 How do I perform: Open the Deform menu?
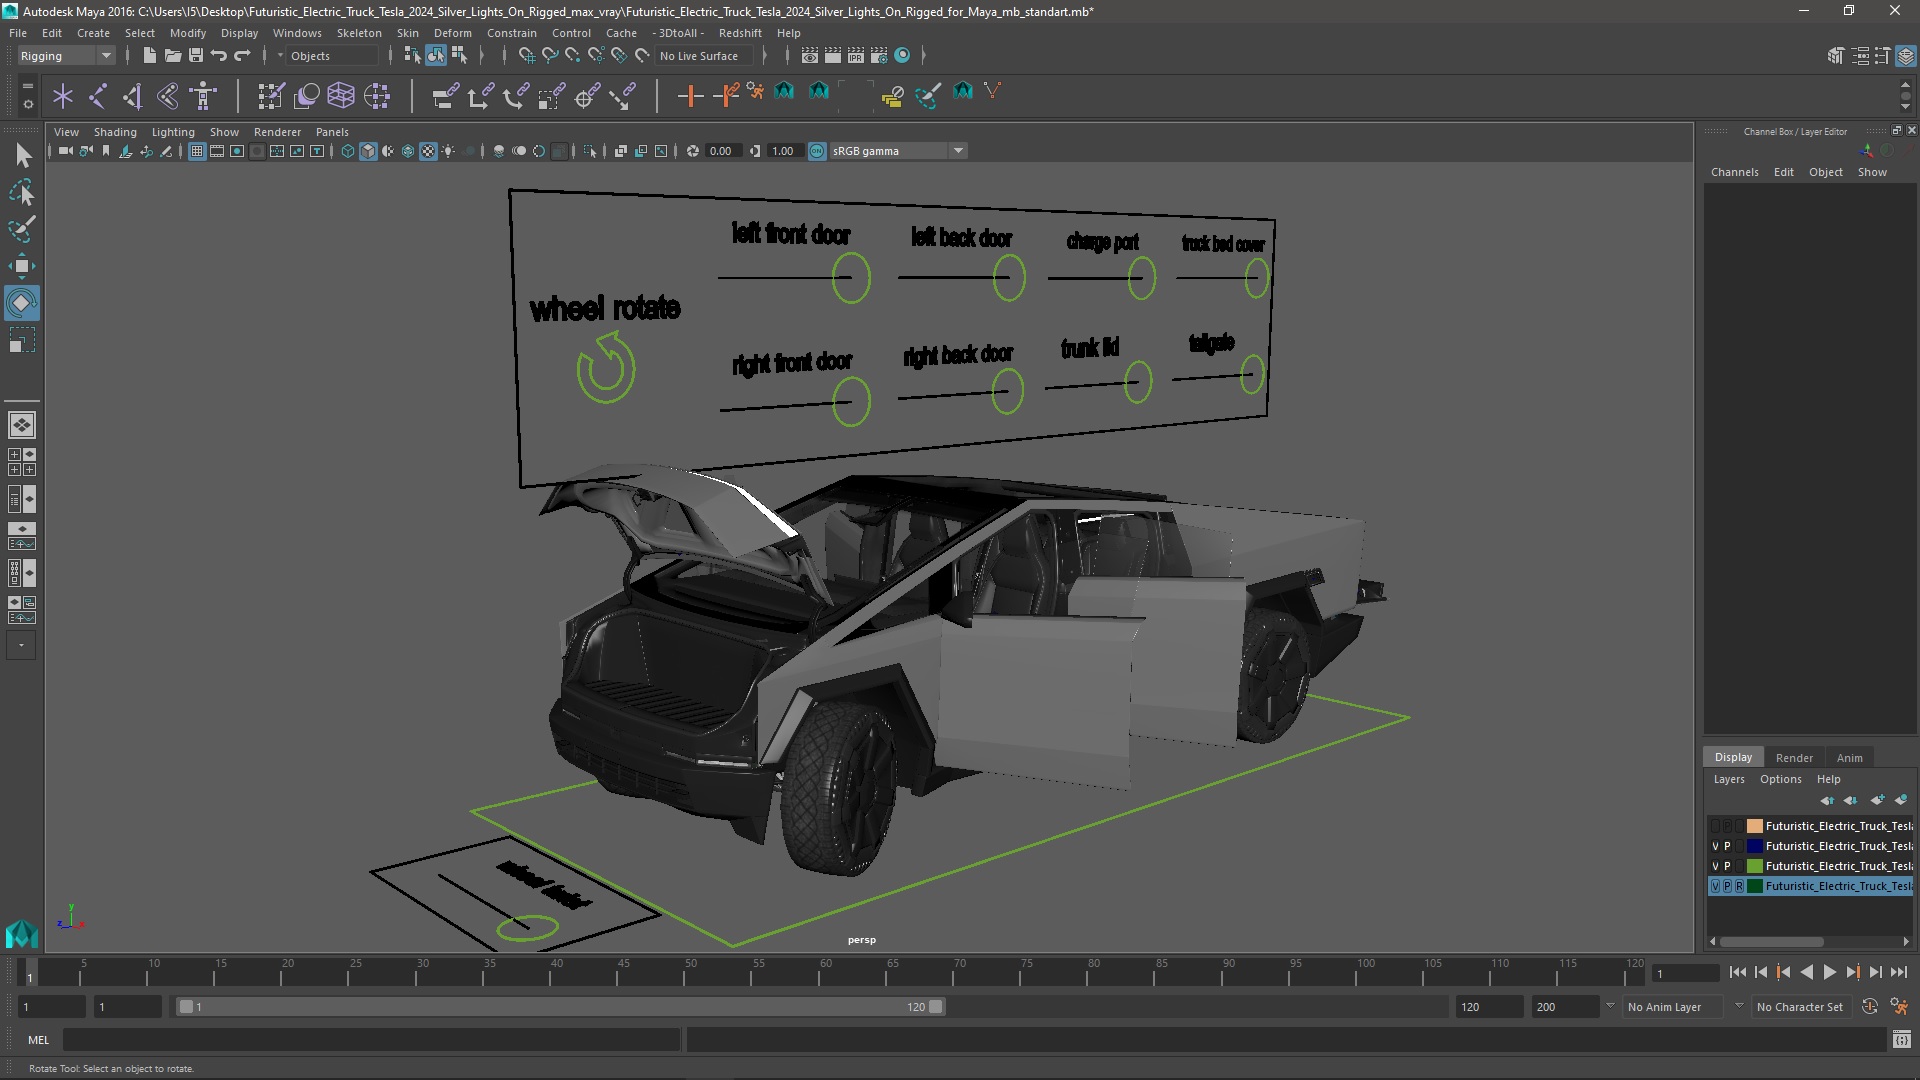point(452,33)
